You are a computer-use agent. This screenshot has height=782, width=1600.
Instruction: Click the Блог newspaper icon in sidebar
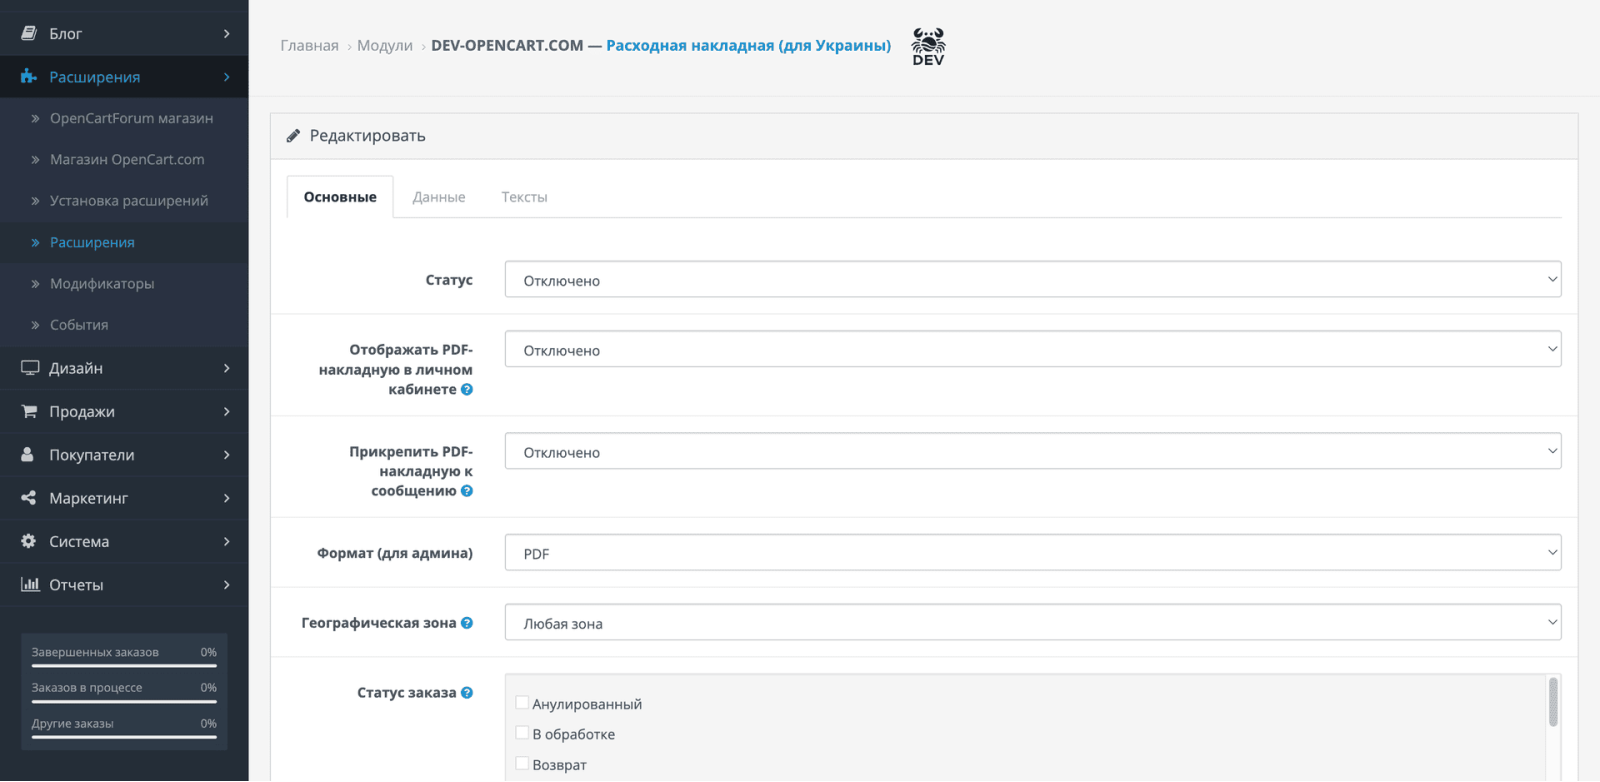pos(29,33)
